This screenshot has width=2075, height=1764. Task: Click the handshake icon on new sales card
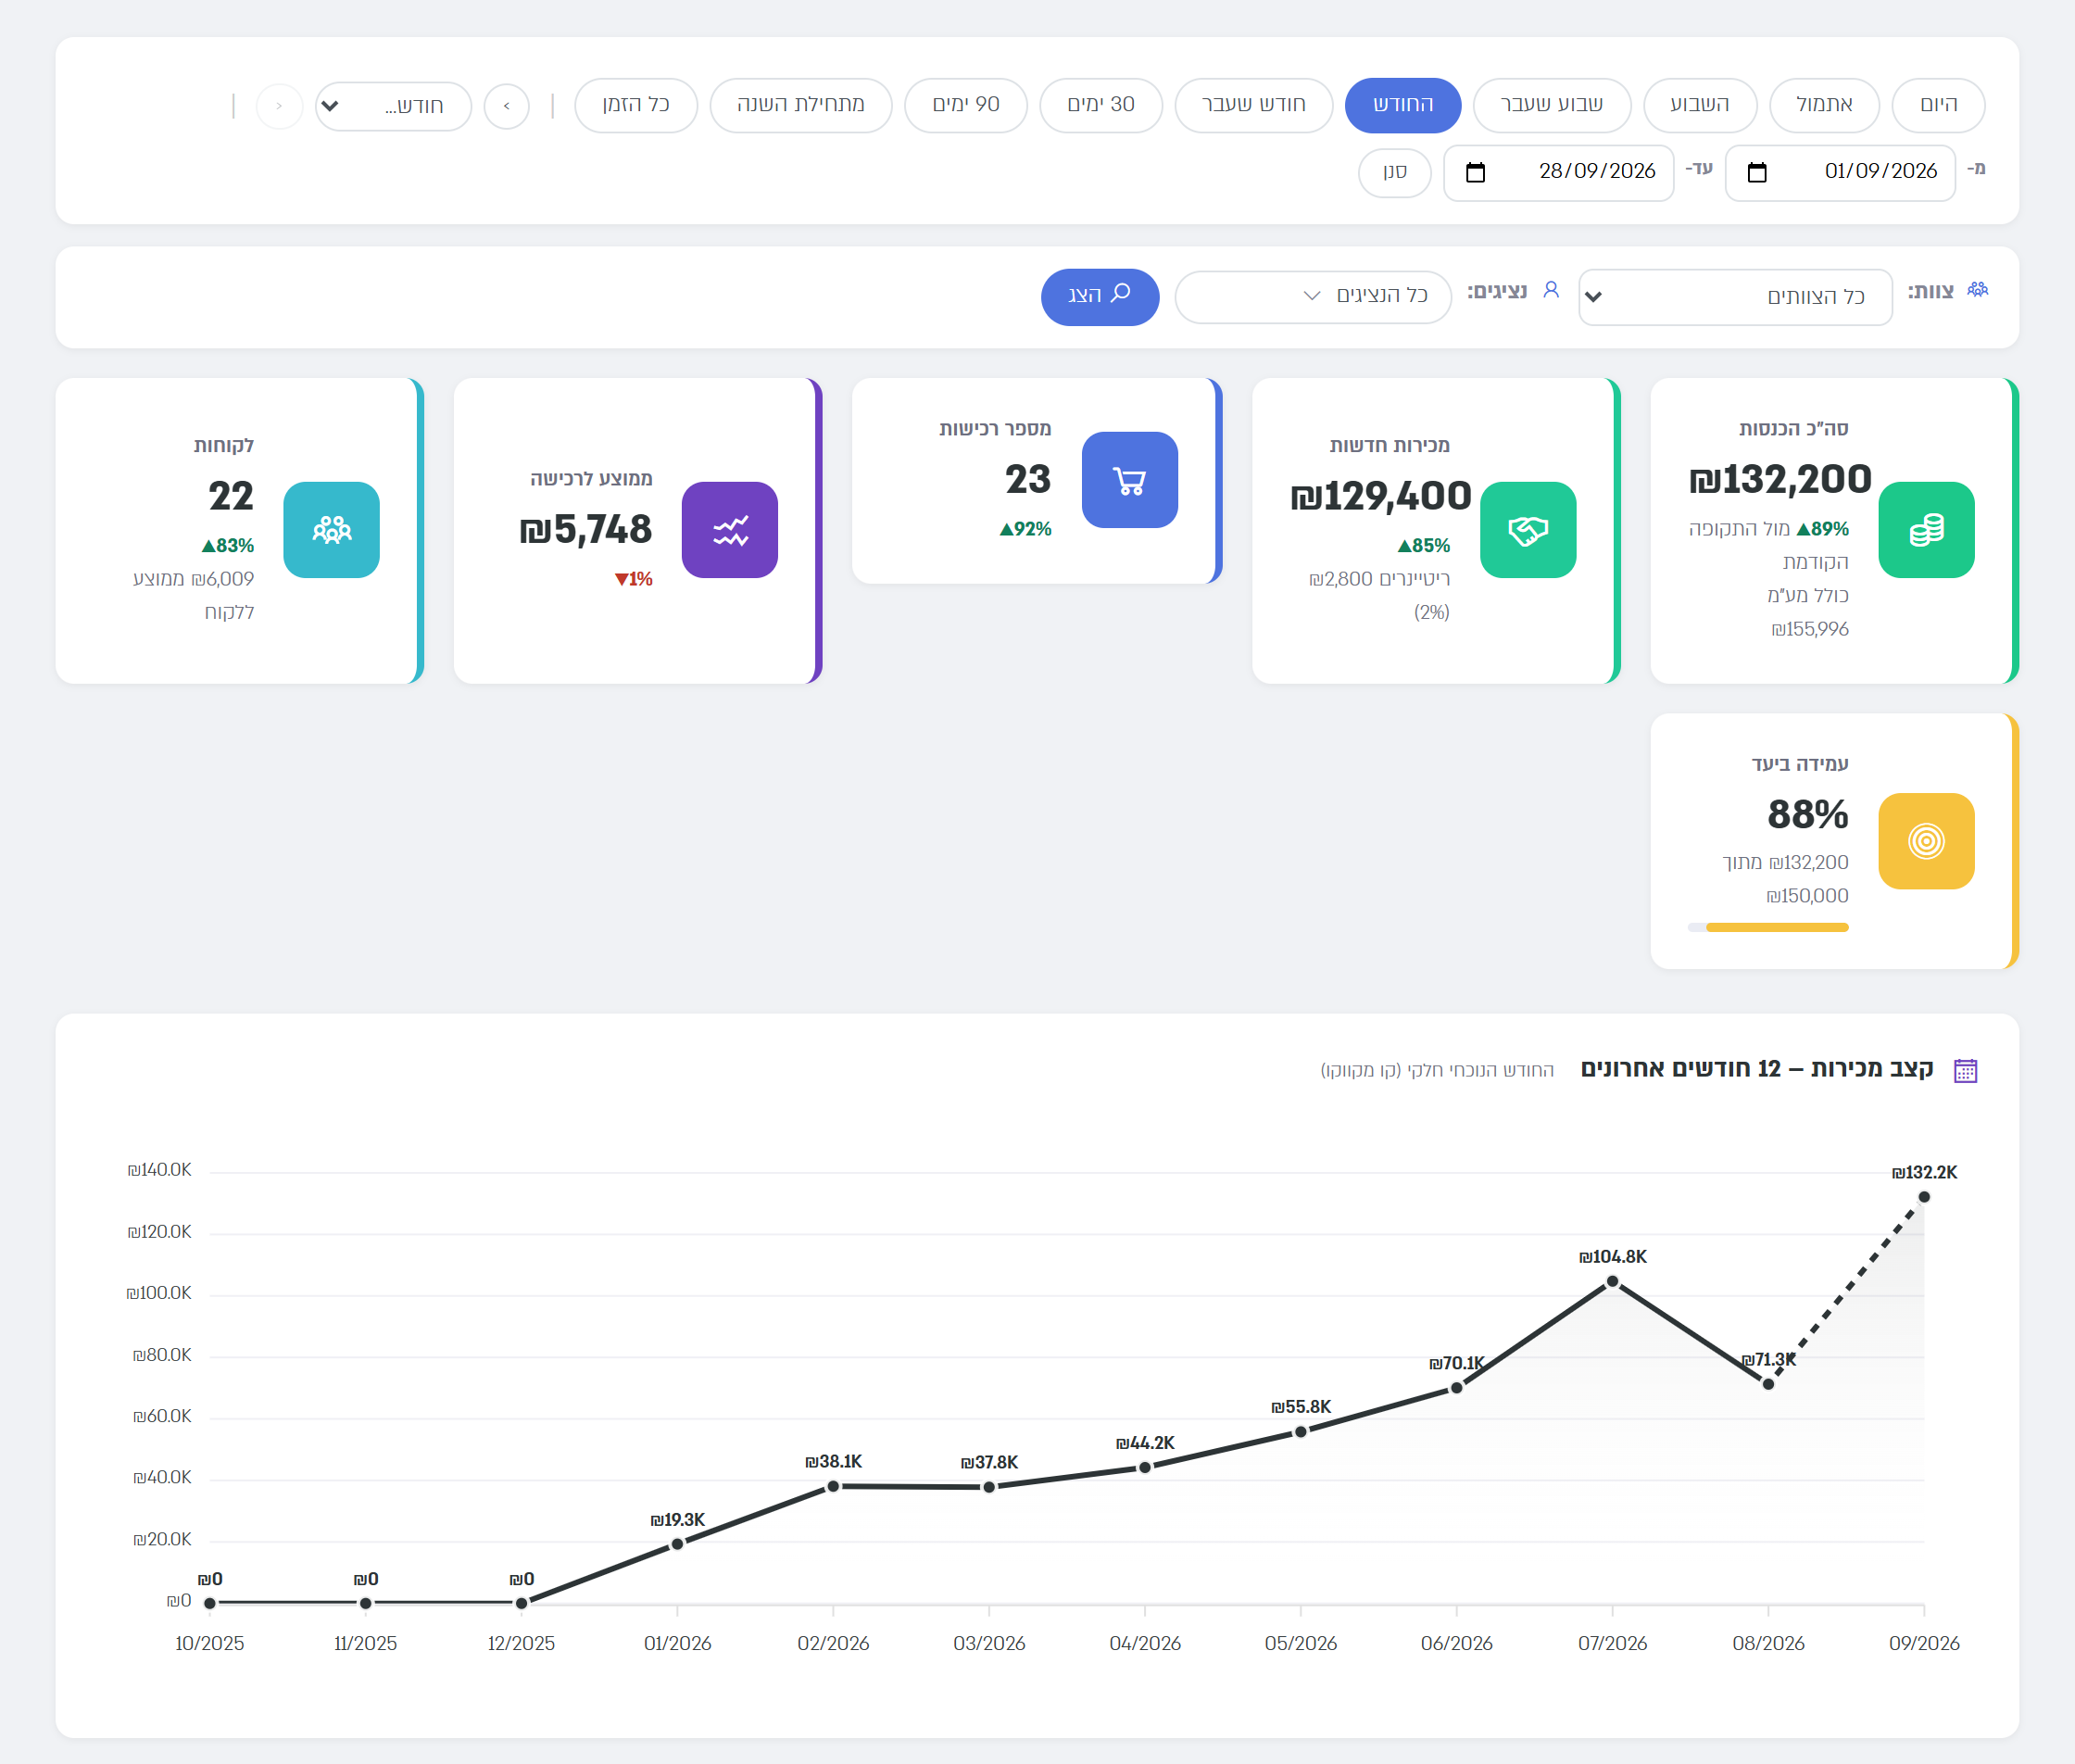click(x=1527, y=530)
